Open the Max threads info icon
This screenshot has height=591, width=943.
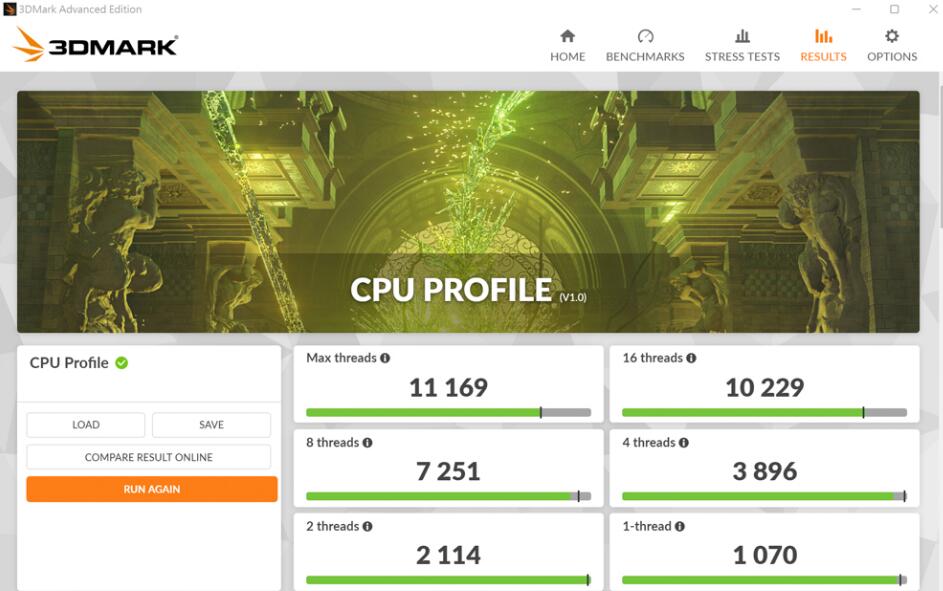pyautogui.click(x=385, y=358)
